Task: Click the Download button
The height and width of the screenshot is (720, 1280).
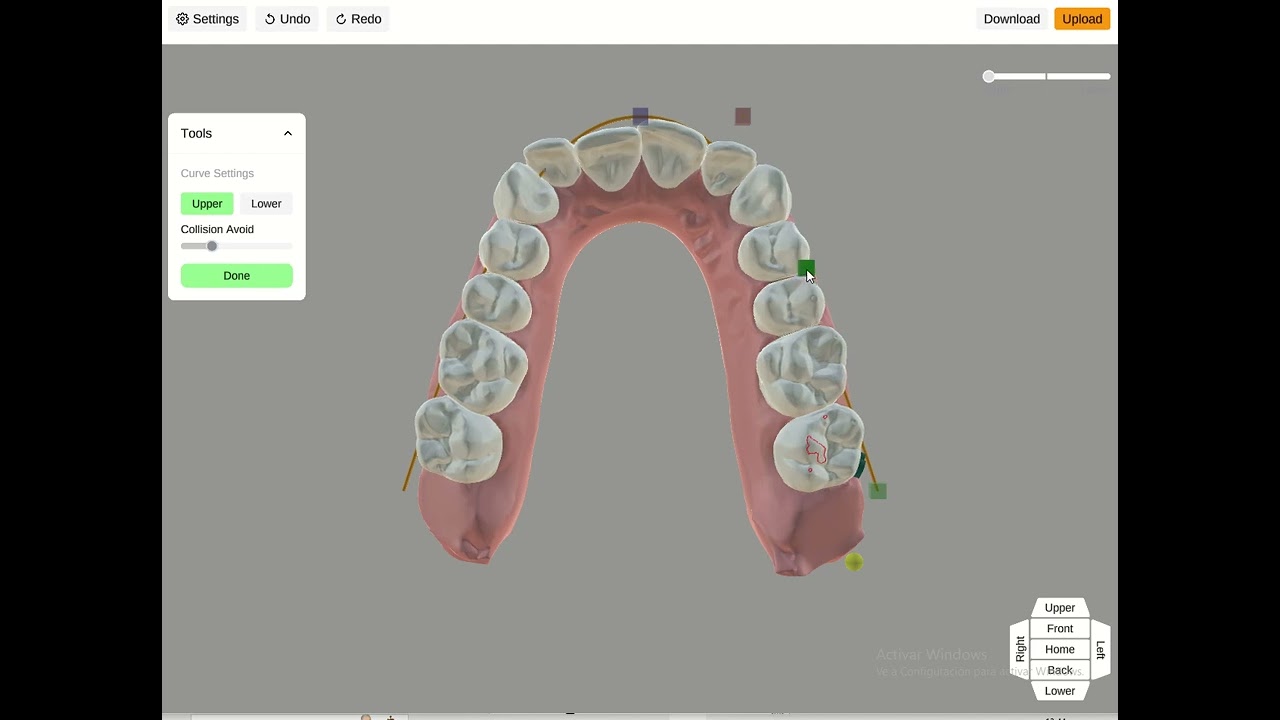Action: click(x=1011, y=19)
